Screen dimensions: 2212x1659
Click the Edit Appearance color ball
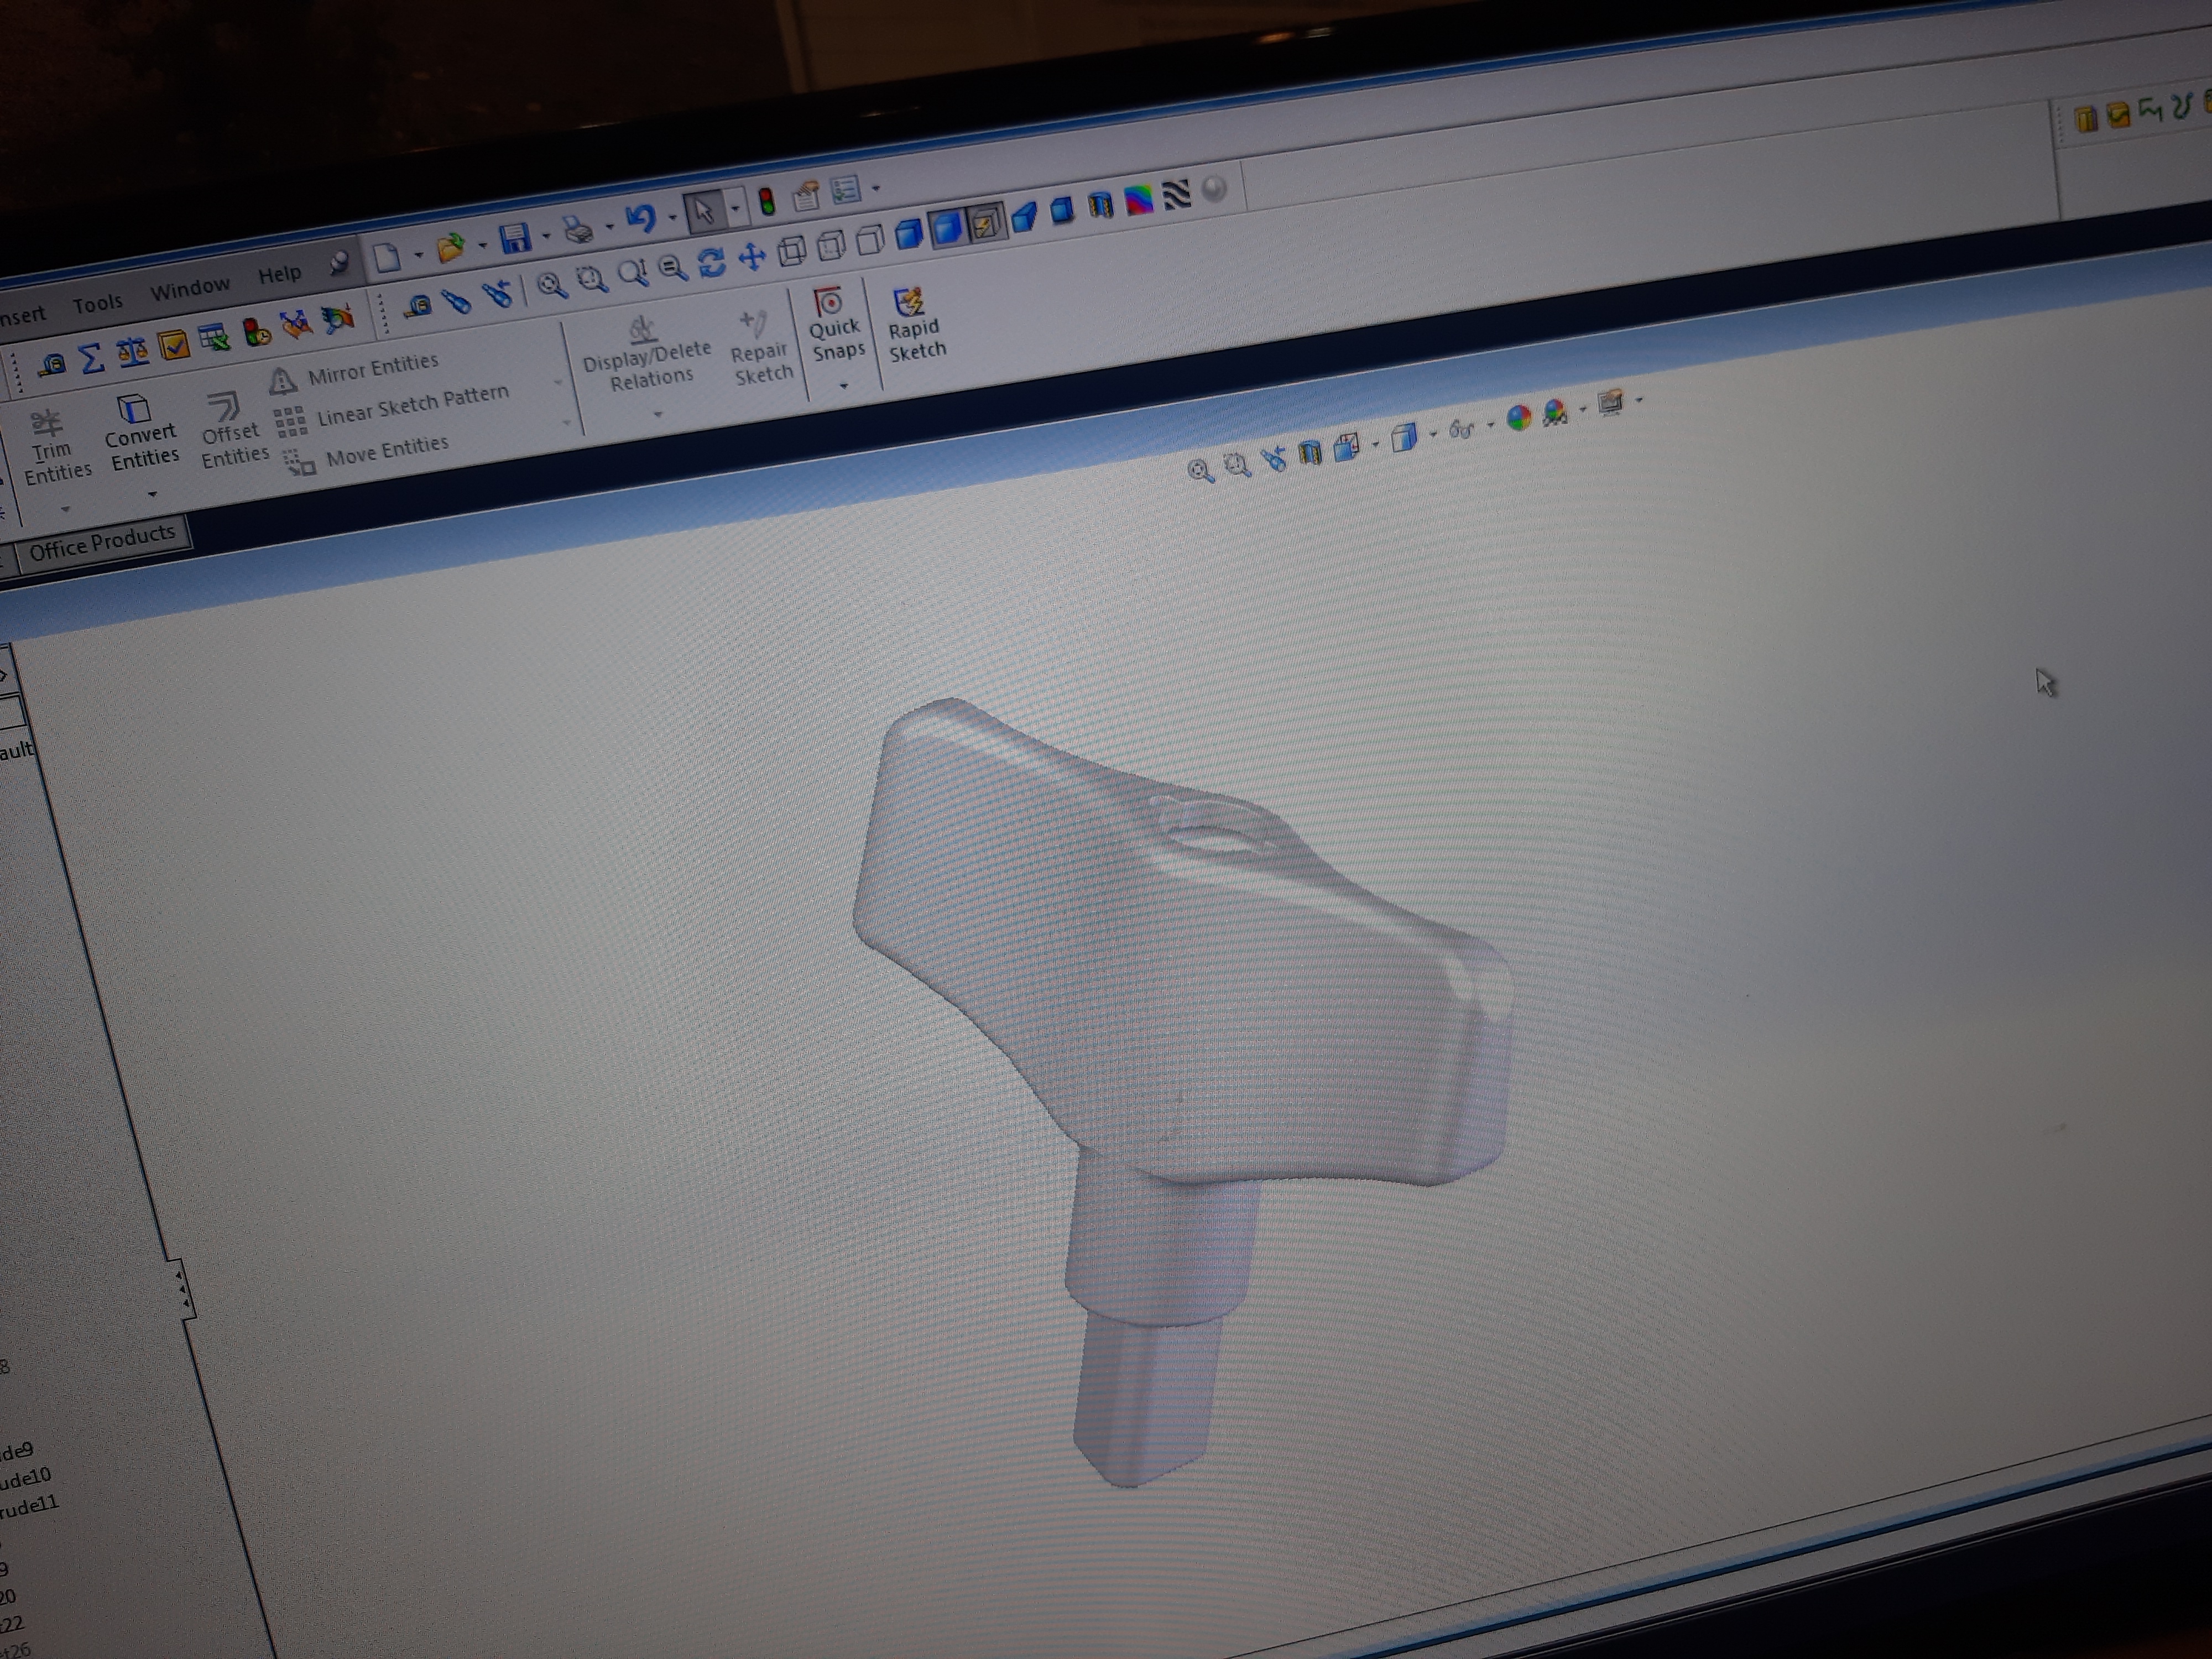pyautogui.click(x=1518, y=417)
